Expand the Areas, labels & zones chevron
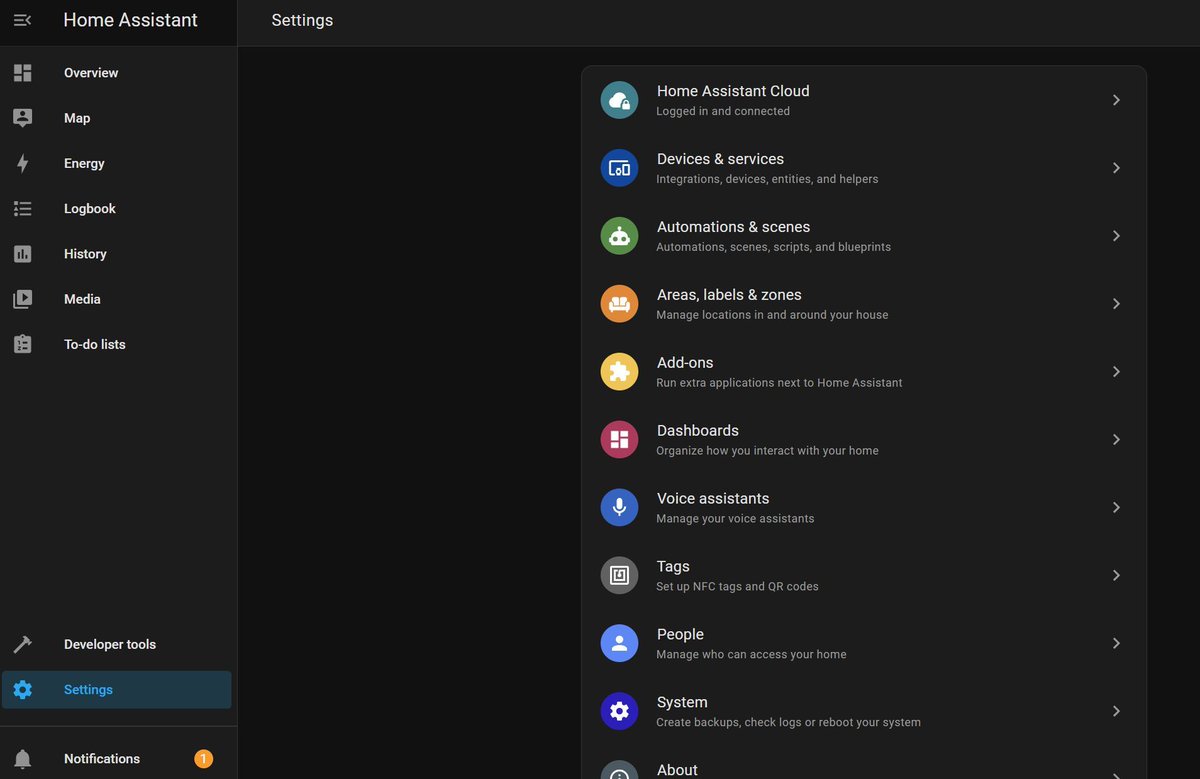This screenshot has width=1200, height=779. click(x=1116, y=304)
